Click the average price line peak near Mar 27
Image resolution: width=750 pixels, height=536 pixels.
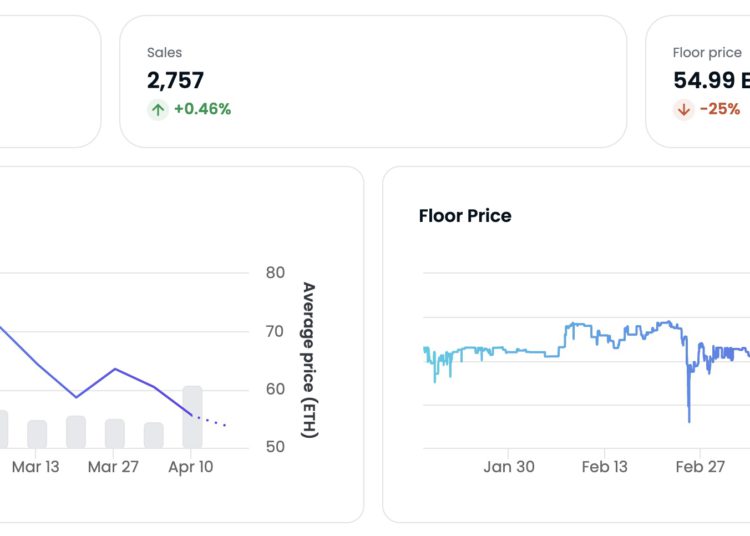115,369
